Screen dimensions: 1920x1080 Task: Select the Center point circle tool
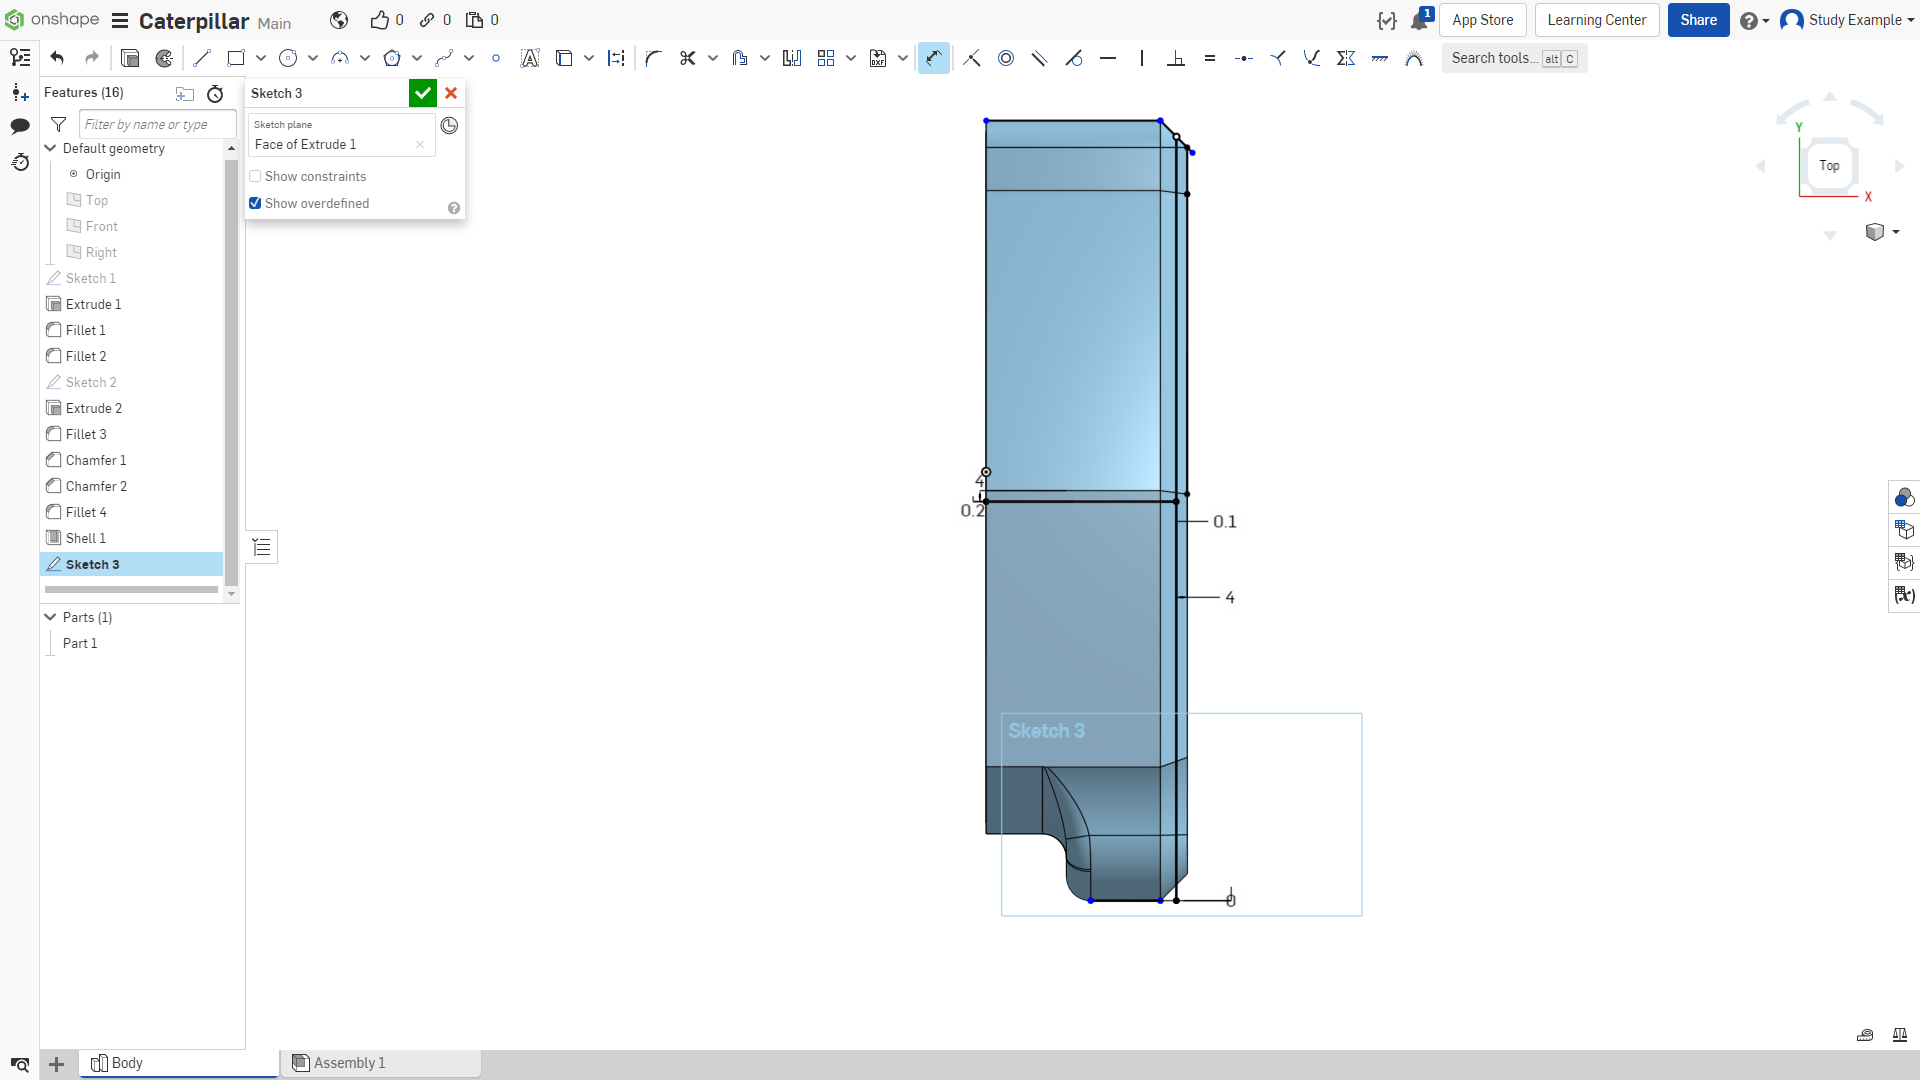pos(288,58)
